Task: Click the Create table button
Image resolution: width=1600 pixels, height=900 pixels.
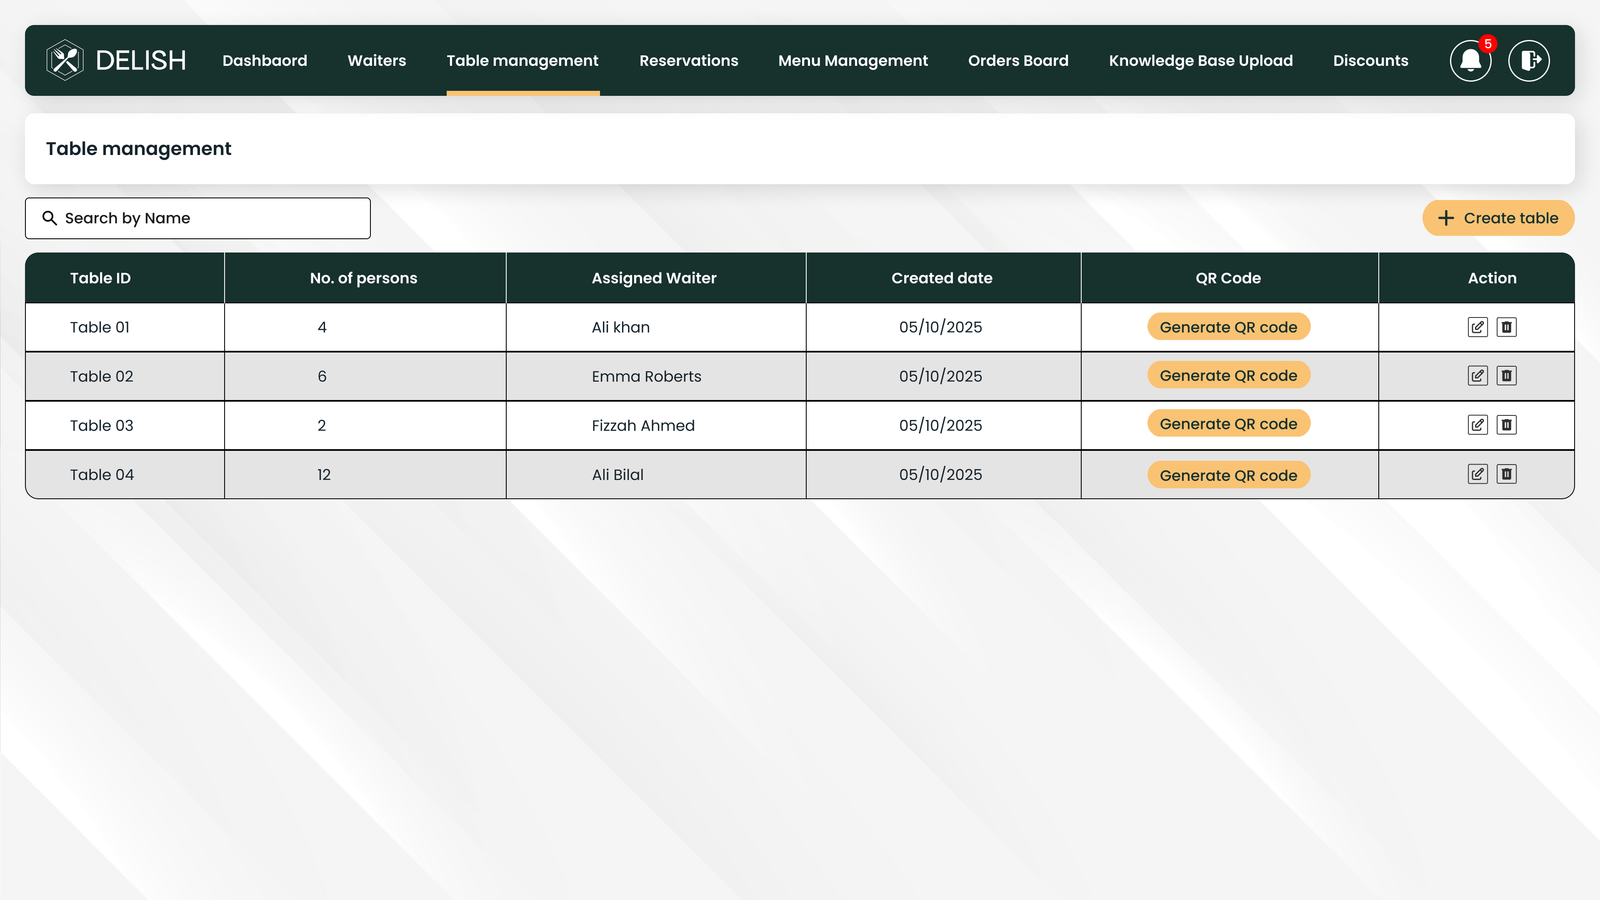Action: tap(1498, 218)
